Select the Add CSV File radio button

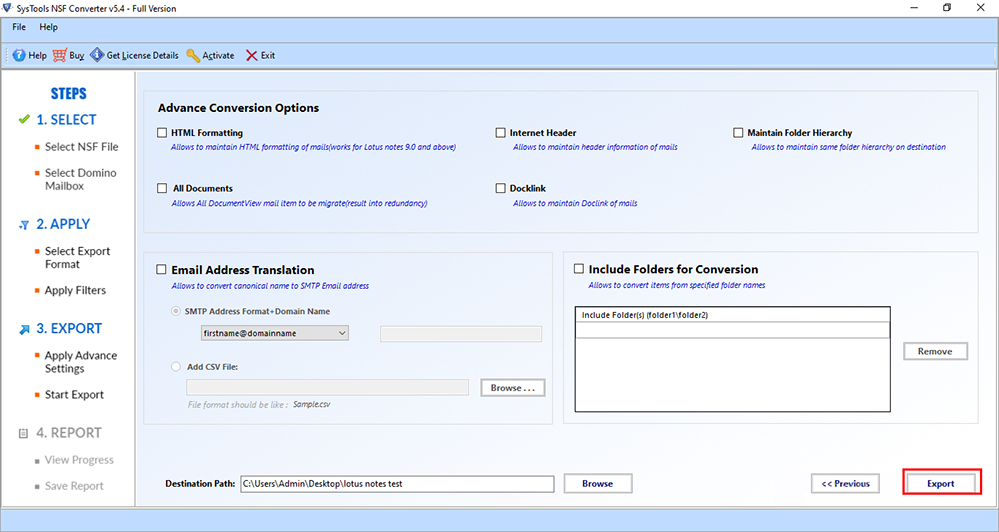(x=177, y=367)
